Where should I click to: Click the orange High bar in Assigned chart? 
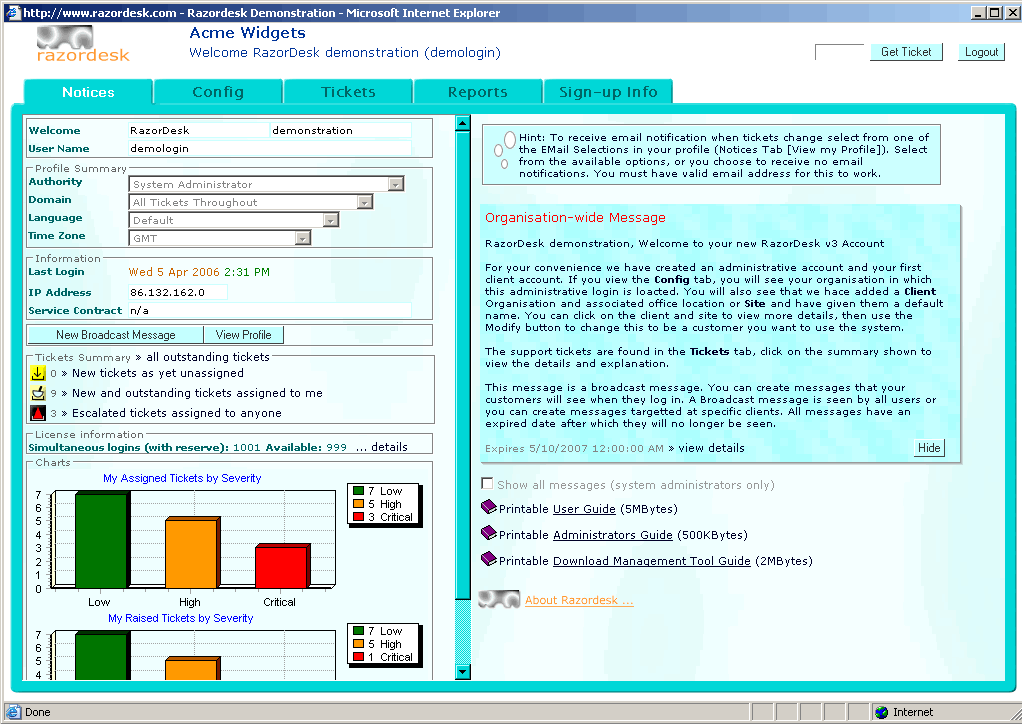tap(192, 553)
